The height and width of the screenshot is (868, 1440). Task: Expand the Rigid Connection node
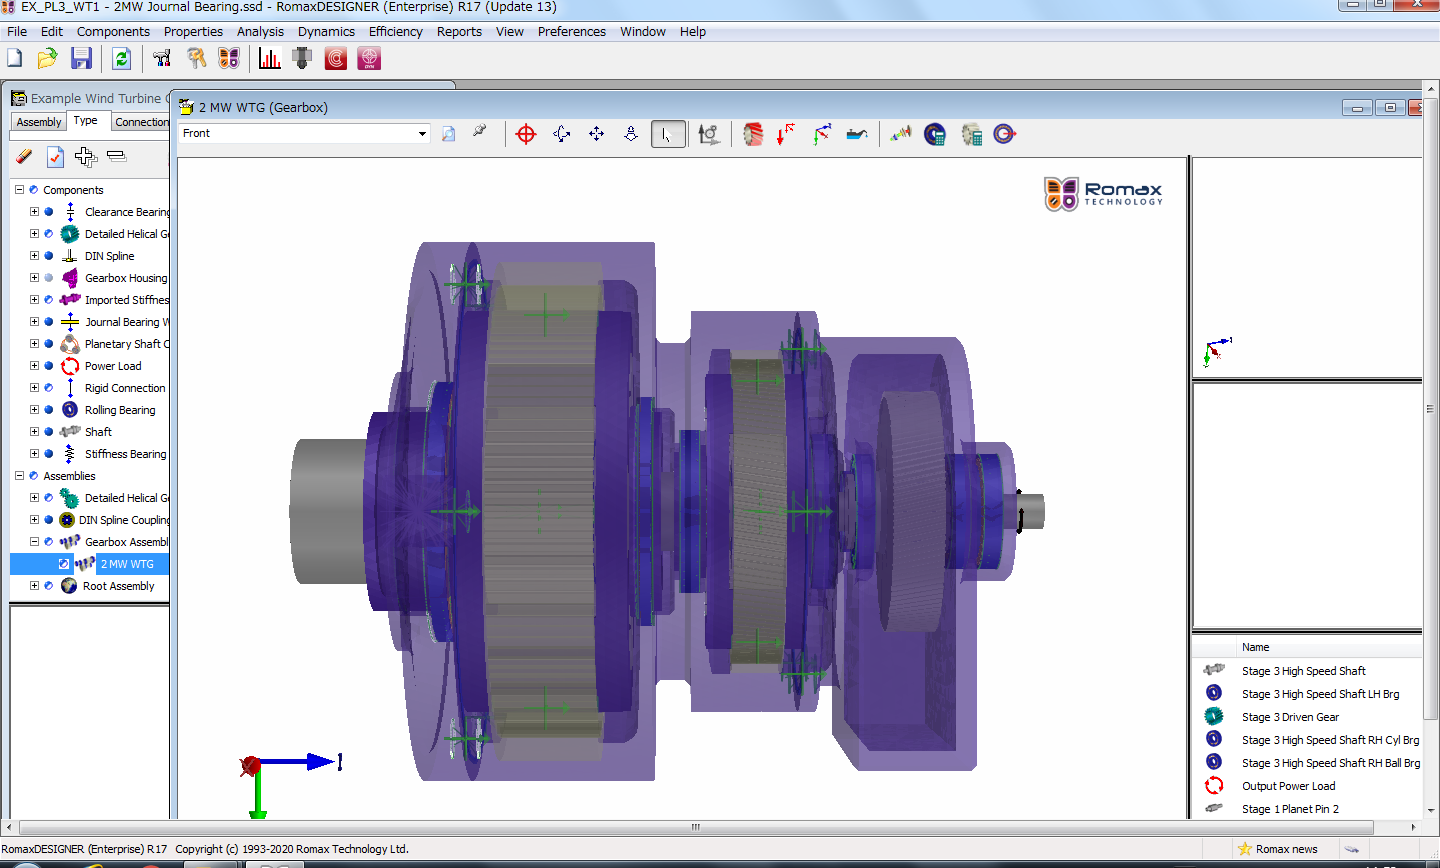click(34, 388)
